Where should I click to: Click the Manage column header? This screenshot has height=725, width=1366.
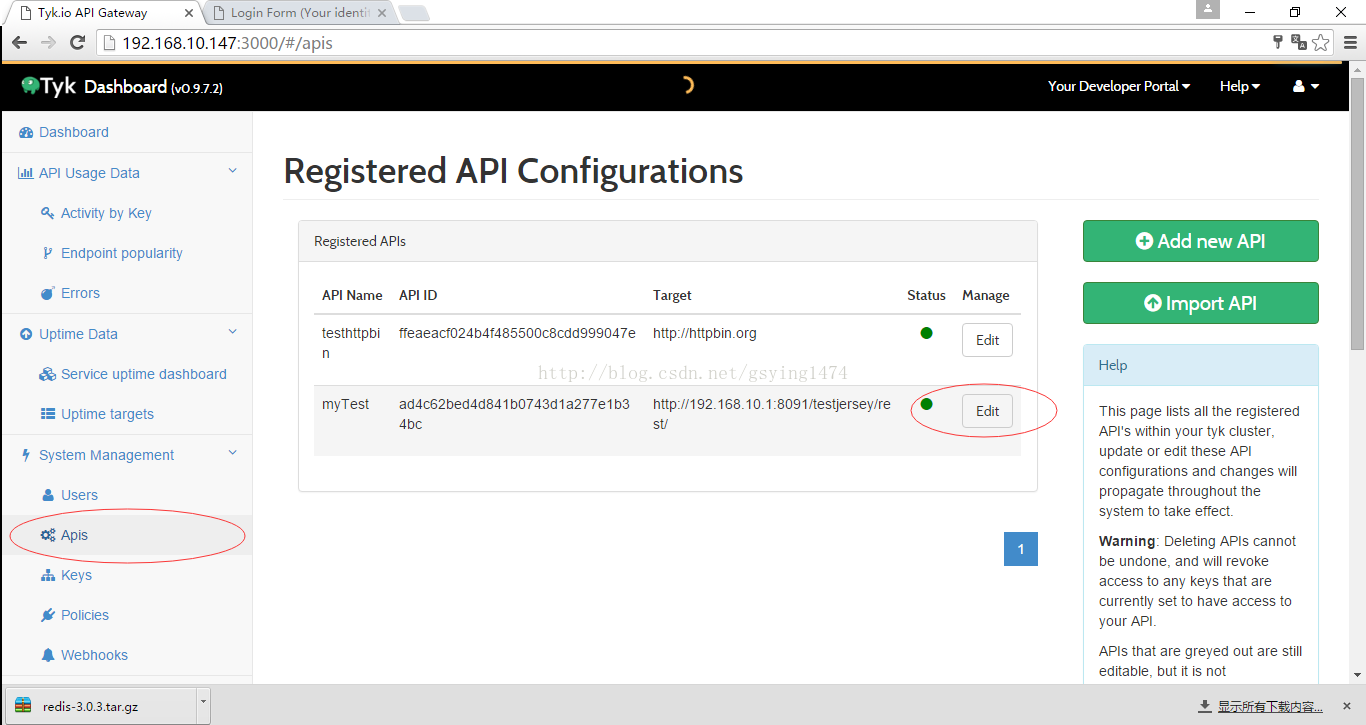(986, 295)
